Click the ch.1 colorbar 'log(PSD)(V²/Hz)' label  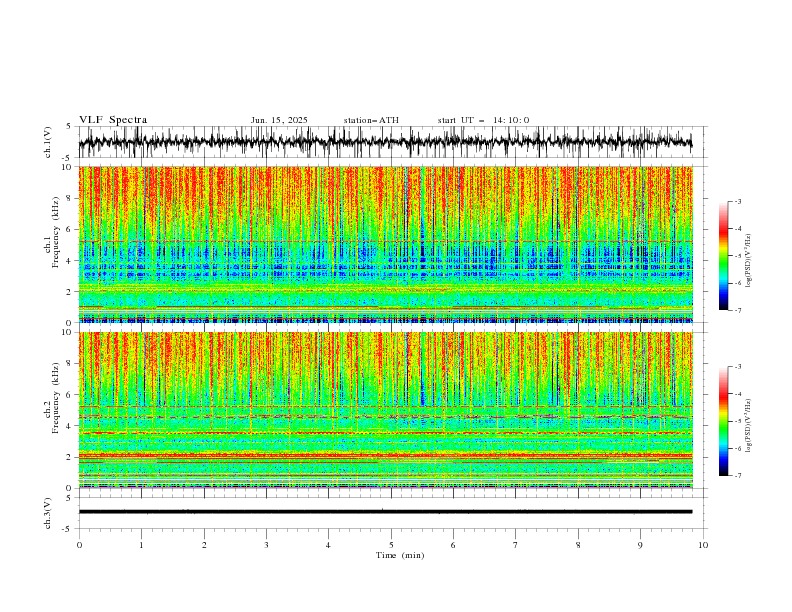click(749, 261)
